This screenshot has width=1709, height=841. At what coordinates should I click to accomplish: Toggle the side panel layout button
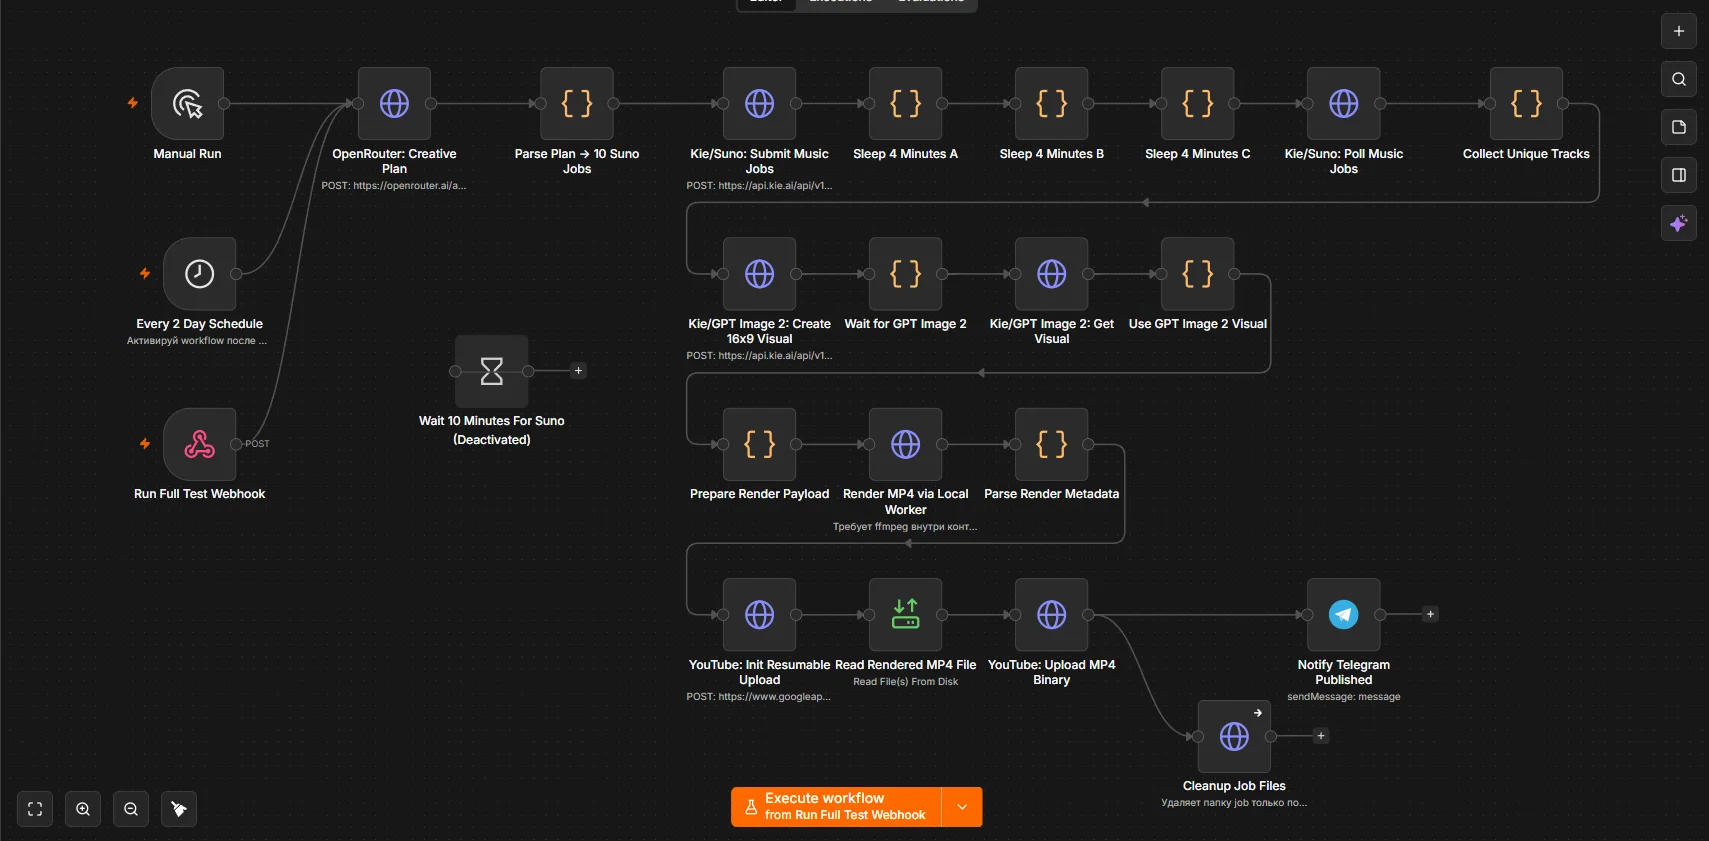coord(1679,175)
